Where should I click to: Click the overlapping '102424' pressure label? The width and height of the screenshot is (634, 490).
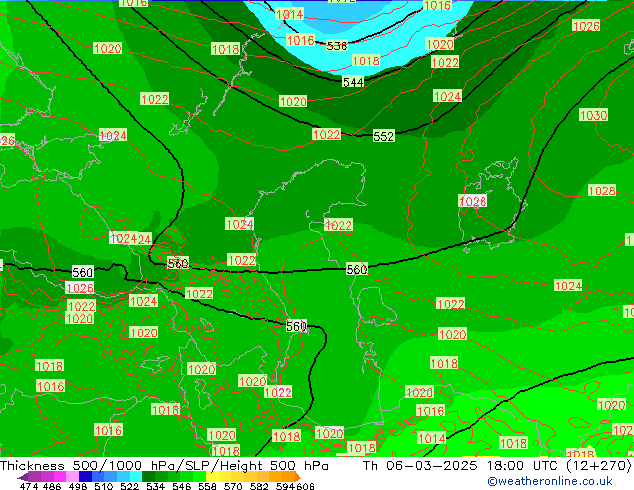130,239
